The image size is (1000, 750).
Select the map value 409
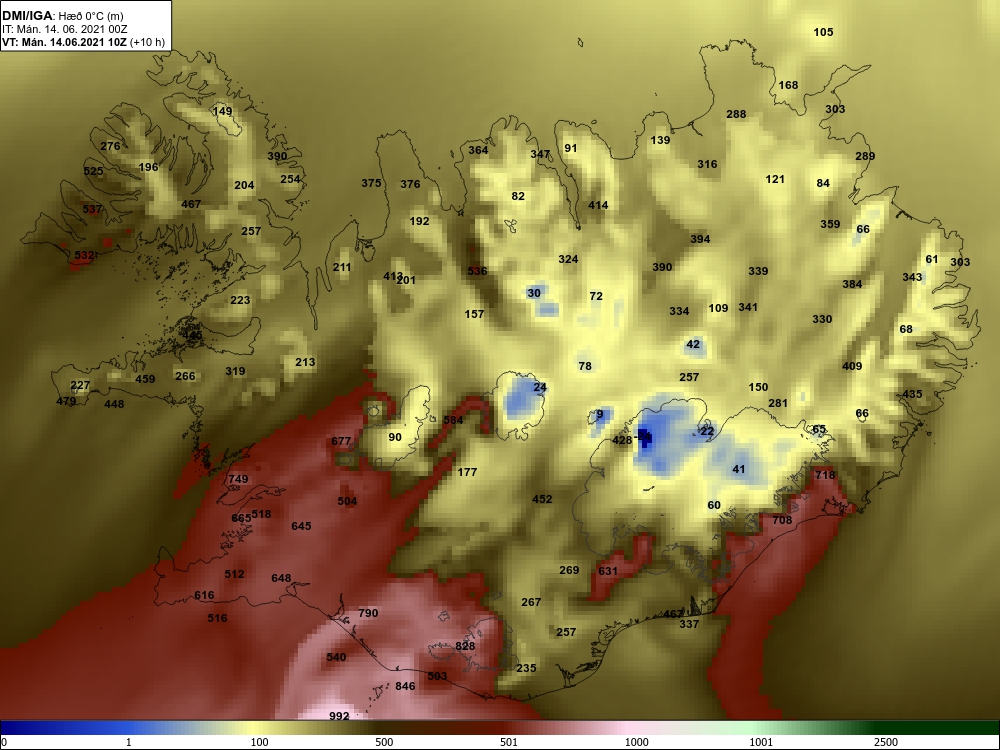coord(852,366)
